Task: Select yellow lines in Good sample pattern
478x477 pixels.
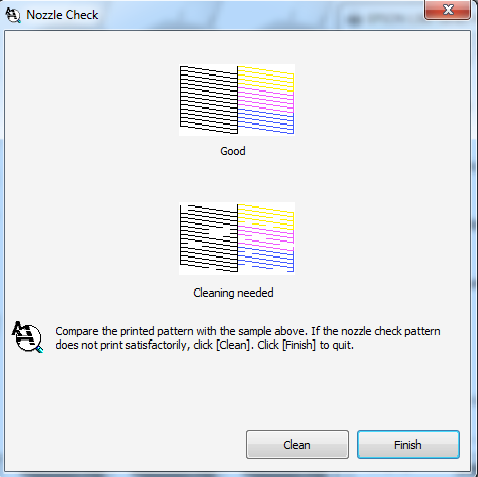Action: pyautogui.click(x=266, y=78)
